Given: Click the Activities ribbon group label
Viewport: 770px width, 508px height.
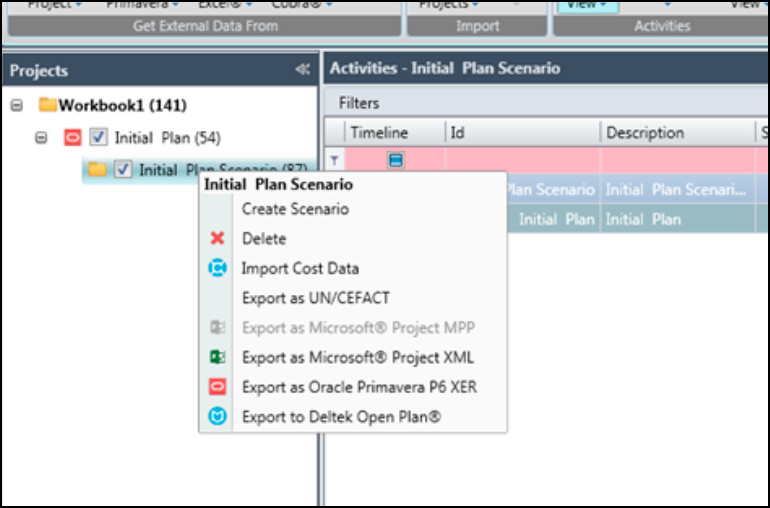Looking at the screenshot, I should pos(662,26).
